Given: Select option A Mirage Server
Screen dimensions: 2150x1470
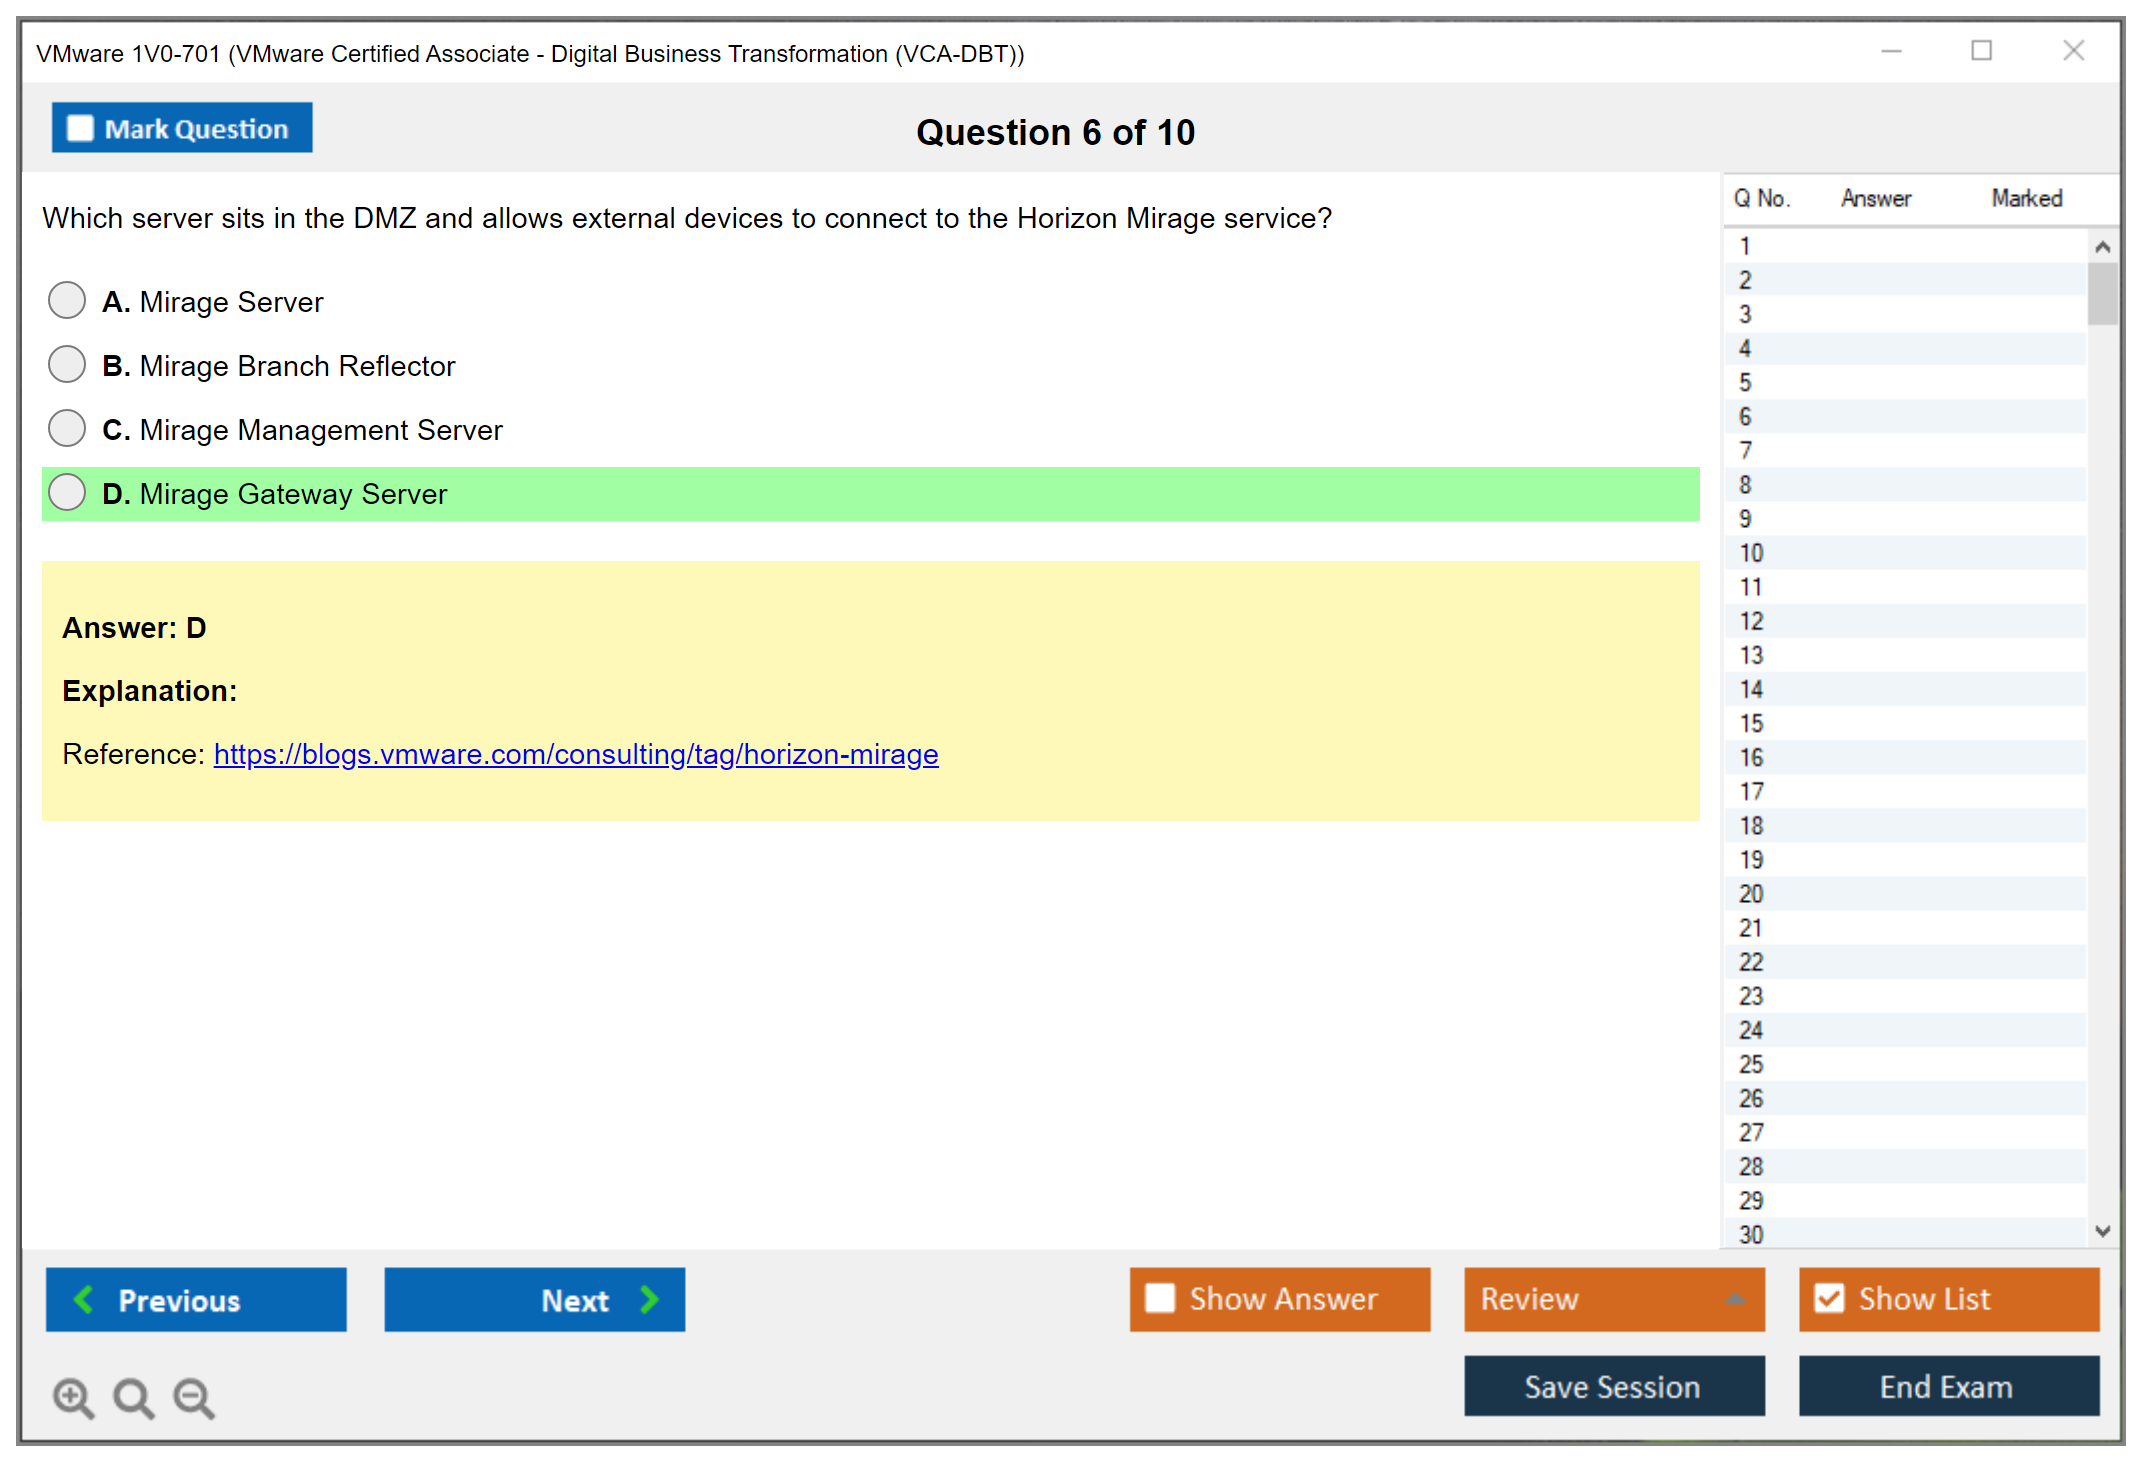Looking at the screenshot, I should pos(67,300).
